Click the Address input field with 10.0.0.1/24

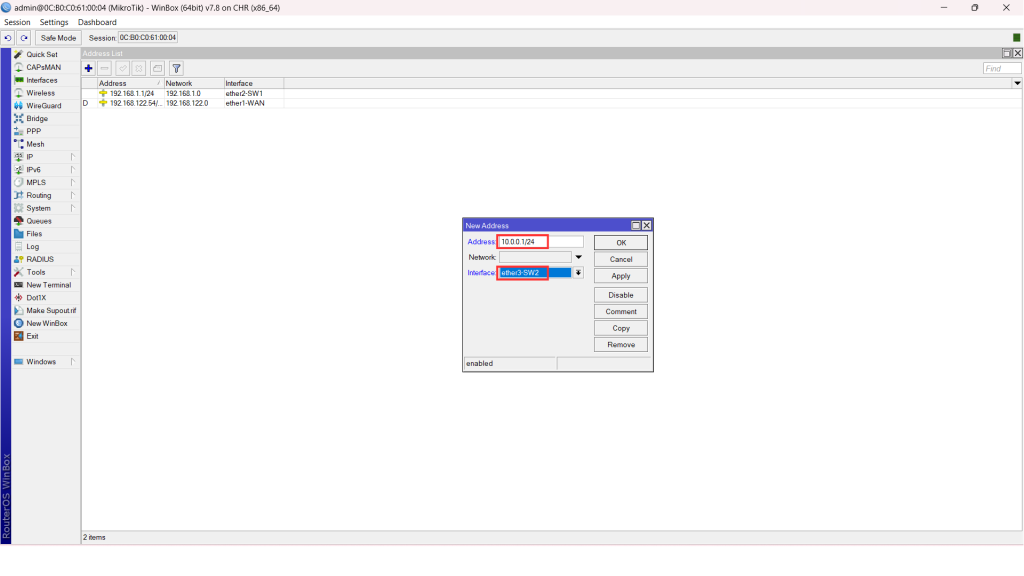click(x=540, y=242)
